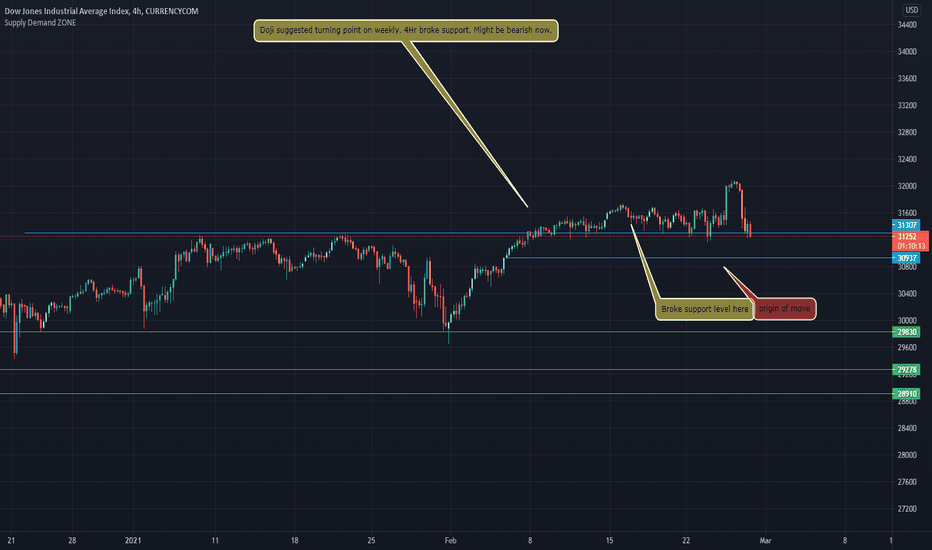Select the Doji suggested turning point callout
This screenshot has width=932, height=550.
click(x=406, y=30)
